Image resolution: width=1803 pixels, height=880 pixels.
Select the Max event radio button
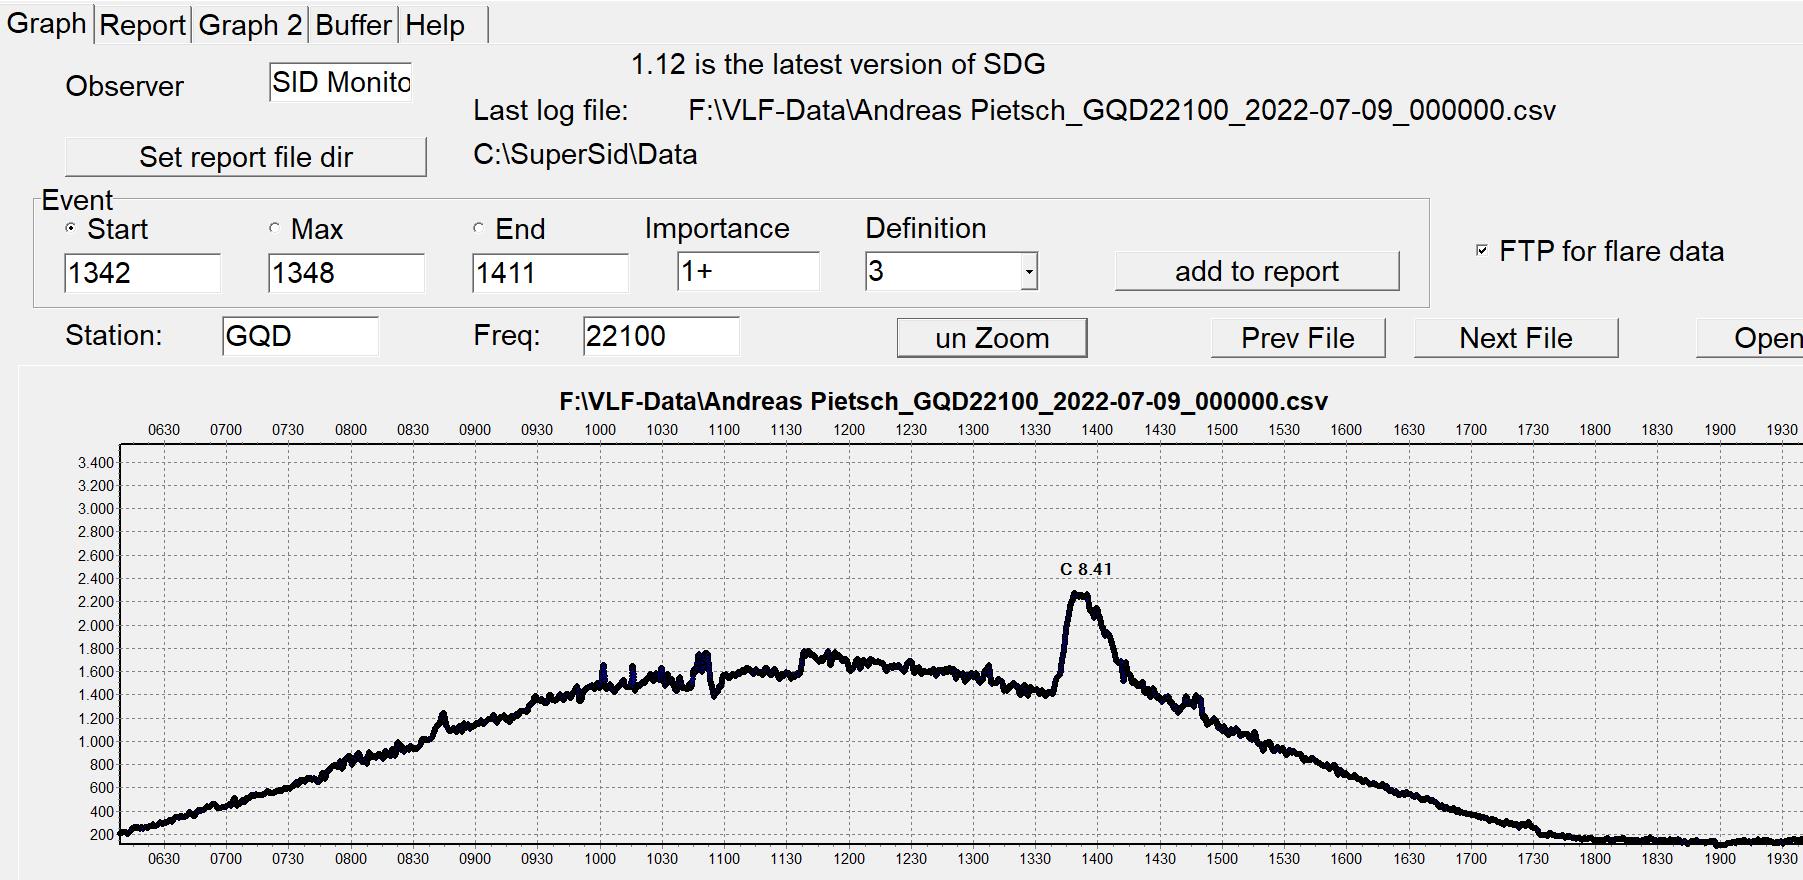click(x=274, y=229)
